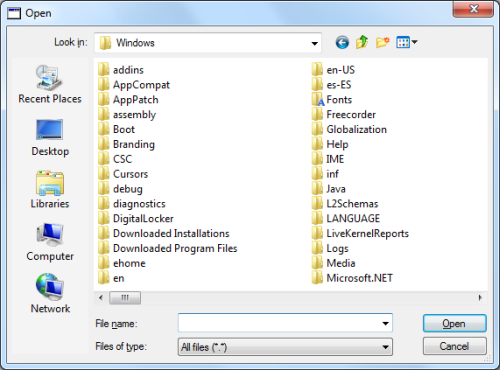Viewport: 500px width, 370px height.
Task: Open the View menu icon
Action: (x=403, y=42)
